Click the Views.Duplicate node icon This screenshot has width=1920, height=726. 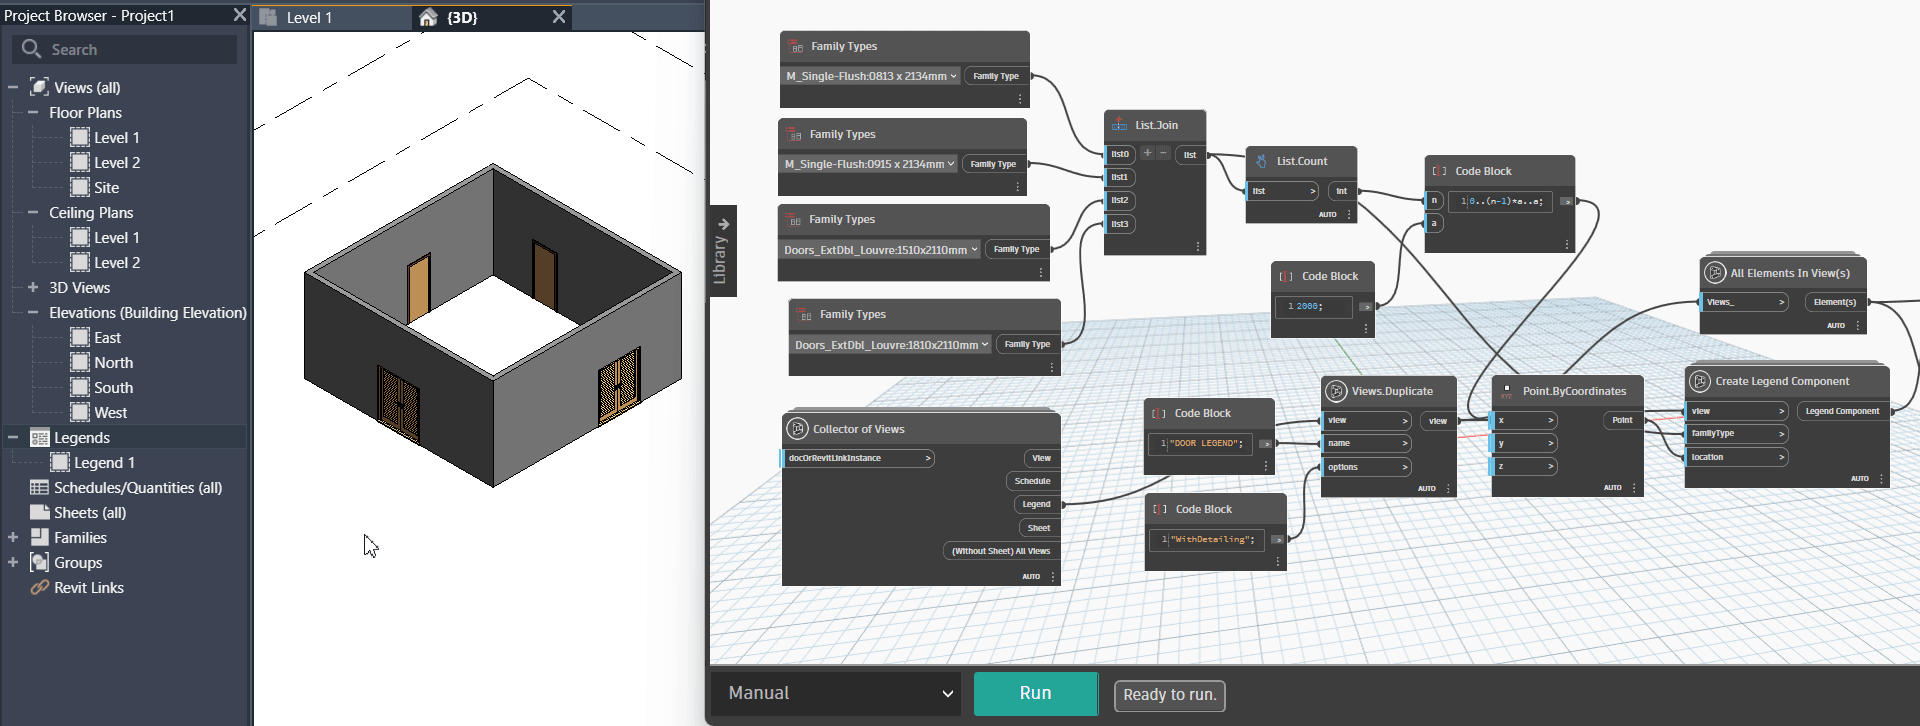1336,391
